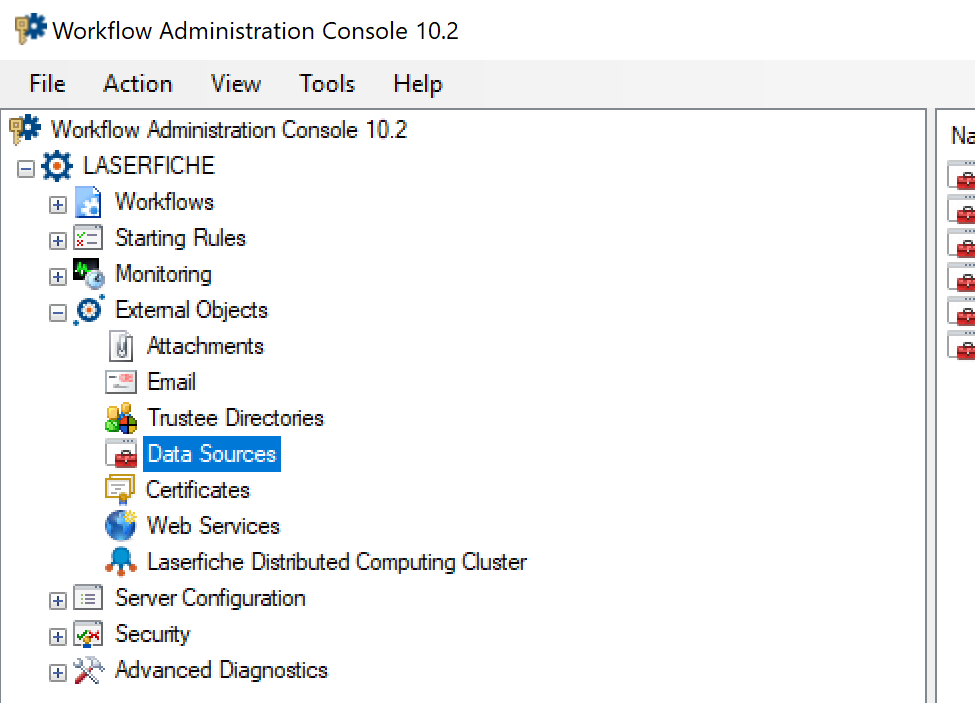Collapse the External Objects node
The height and width of the screenshot is (703, 975).
click(58, 313)
